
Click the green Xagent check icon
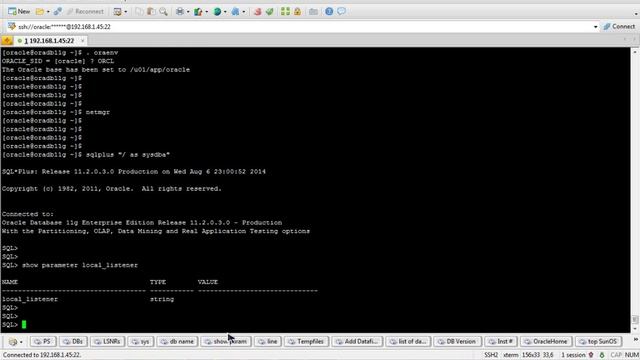[269, 12]
